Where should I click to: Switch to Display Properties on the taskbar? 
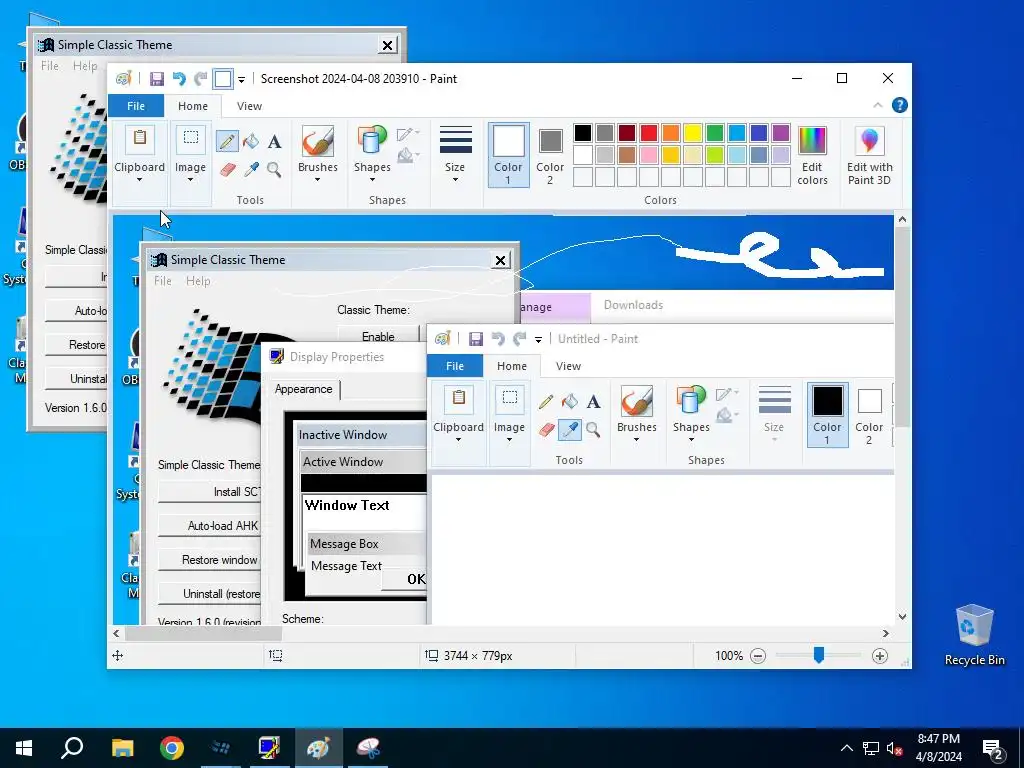pos(269,748)
